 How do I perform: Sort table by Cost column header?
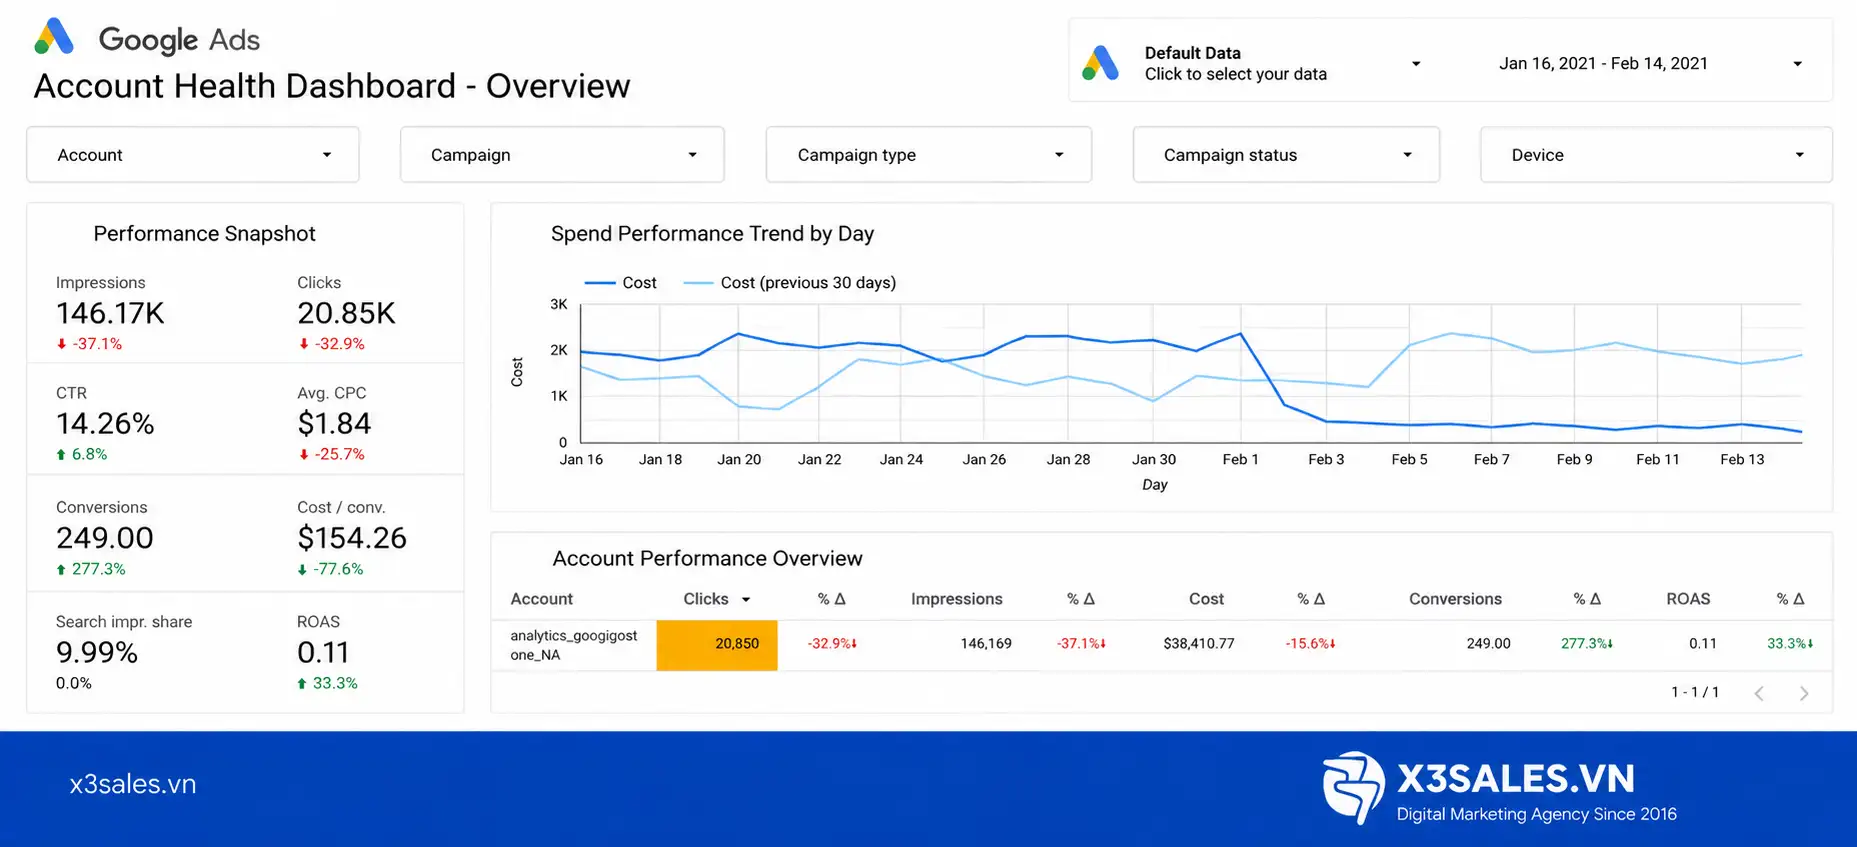point(1206,599)
